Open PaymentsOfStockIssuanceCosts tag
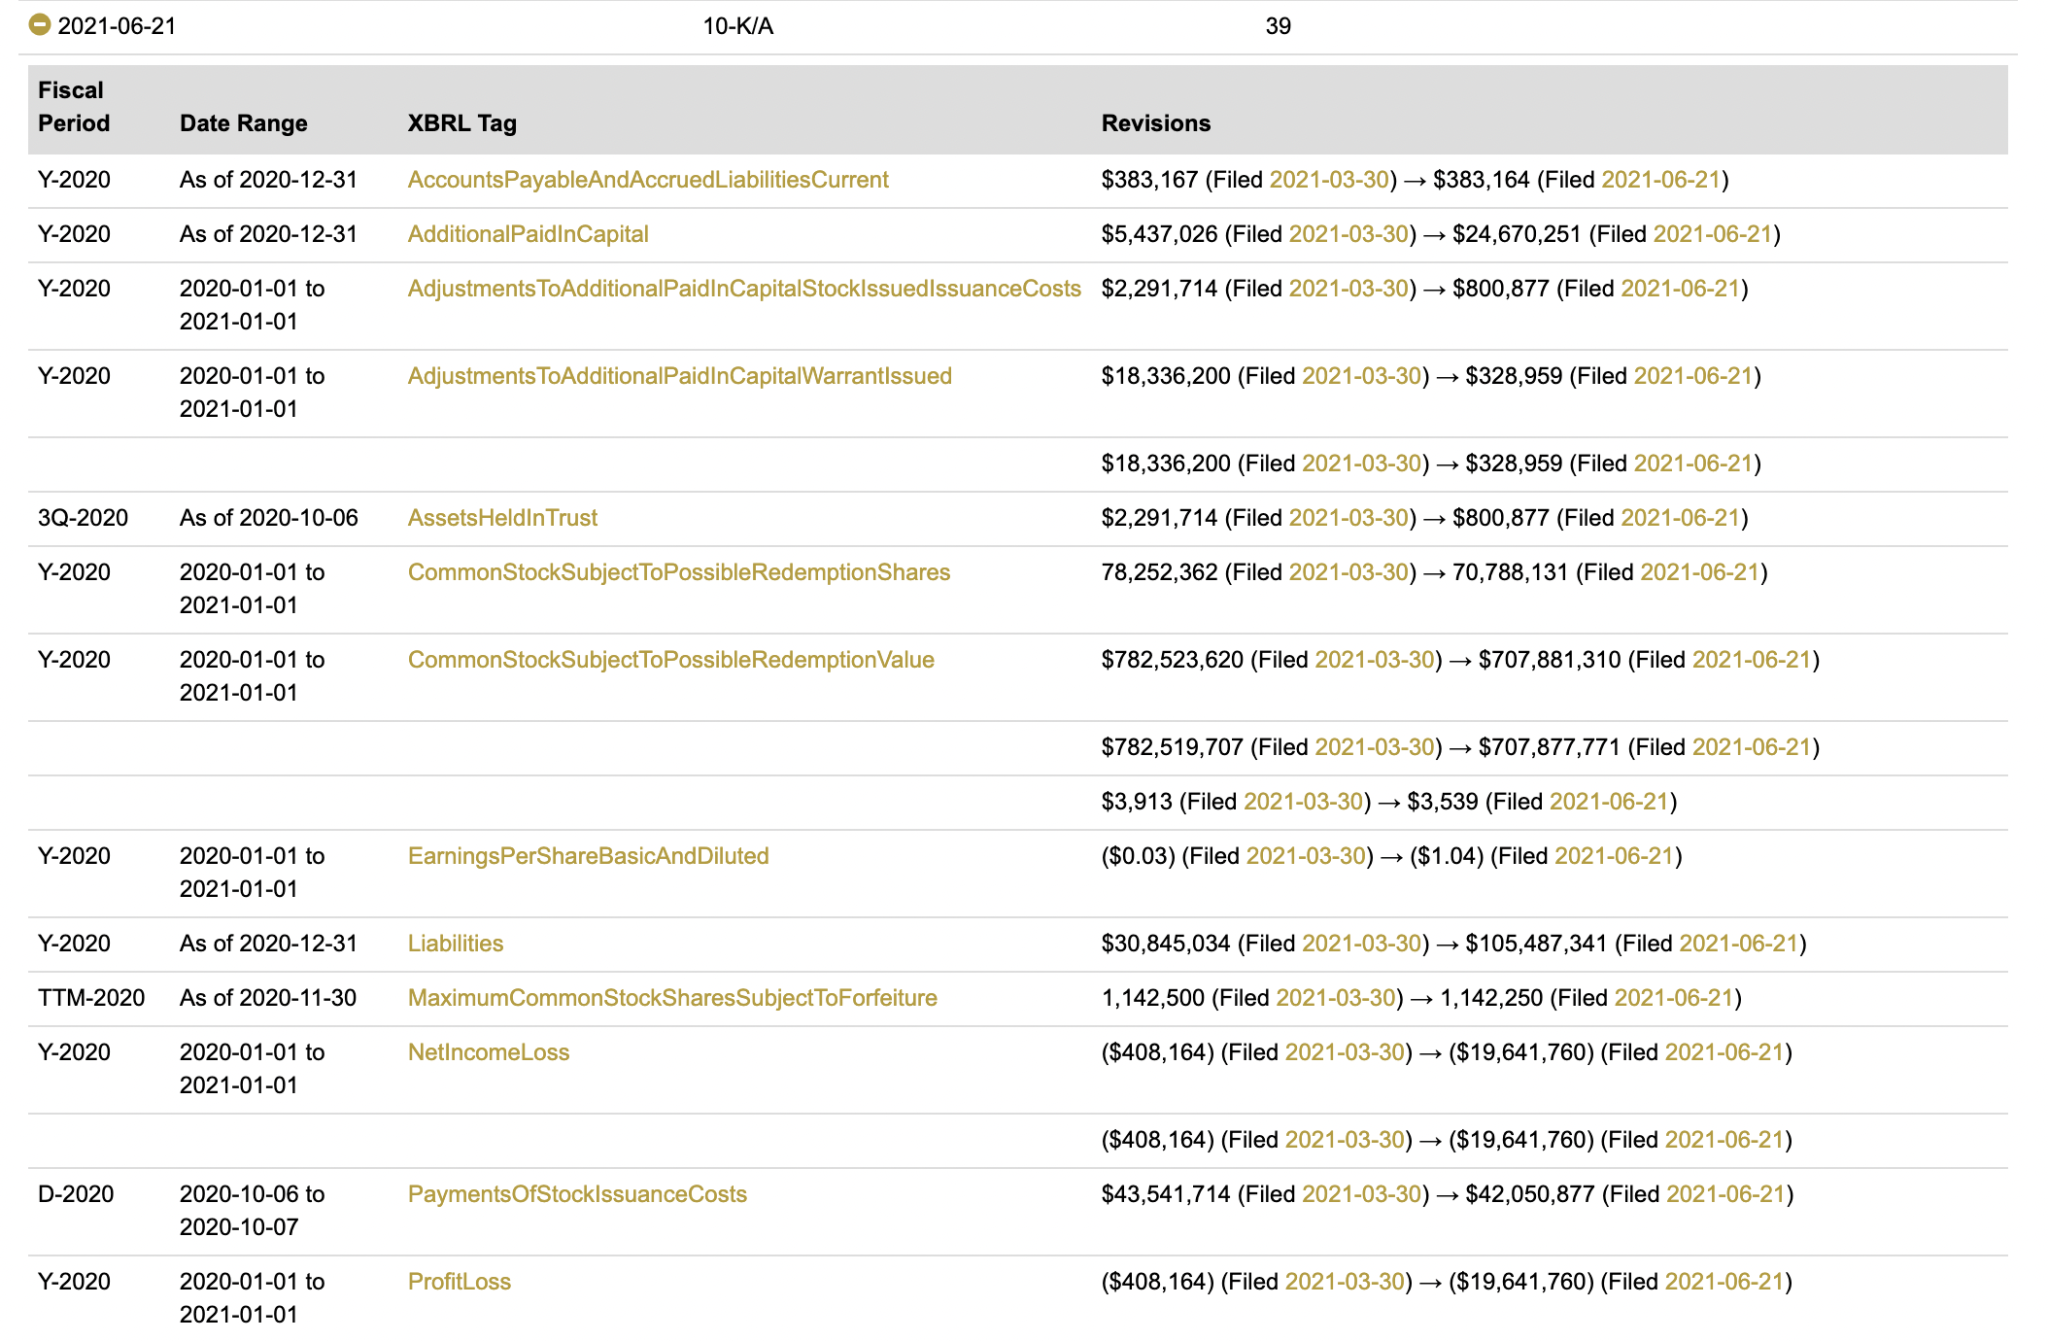The width and height of the screenshot is (2048, 1341). 576,1194
